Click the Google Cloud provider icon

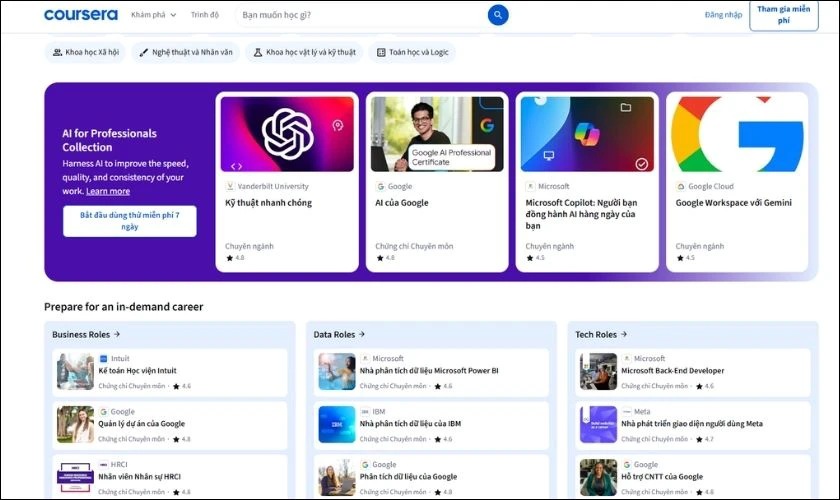(x=680, y=186)
